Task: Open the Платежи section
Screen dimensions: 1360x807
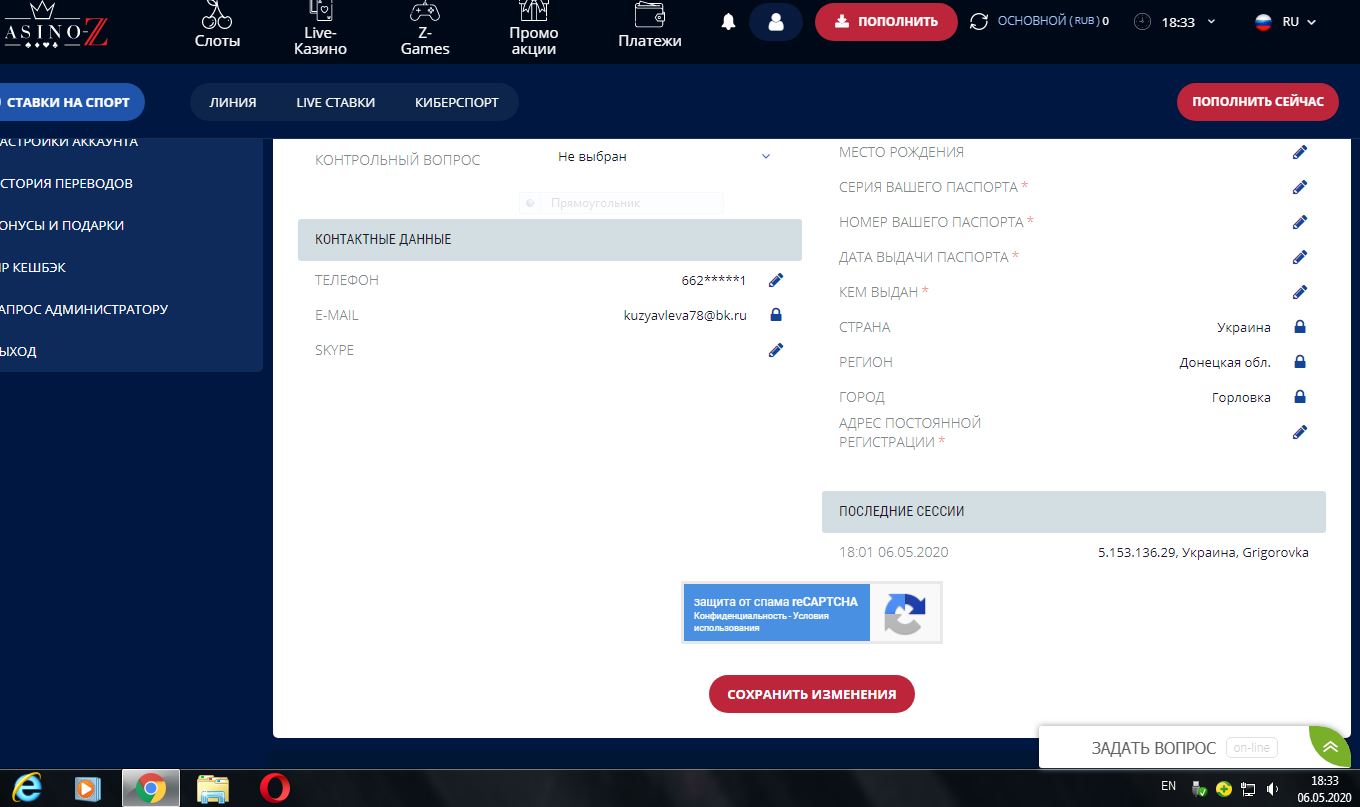Action: point(650,26)
